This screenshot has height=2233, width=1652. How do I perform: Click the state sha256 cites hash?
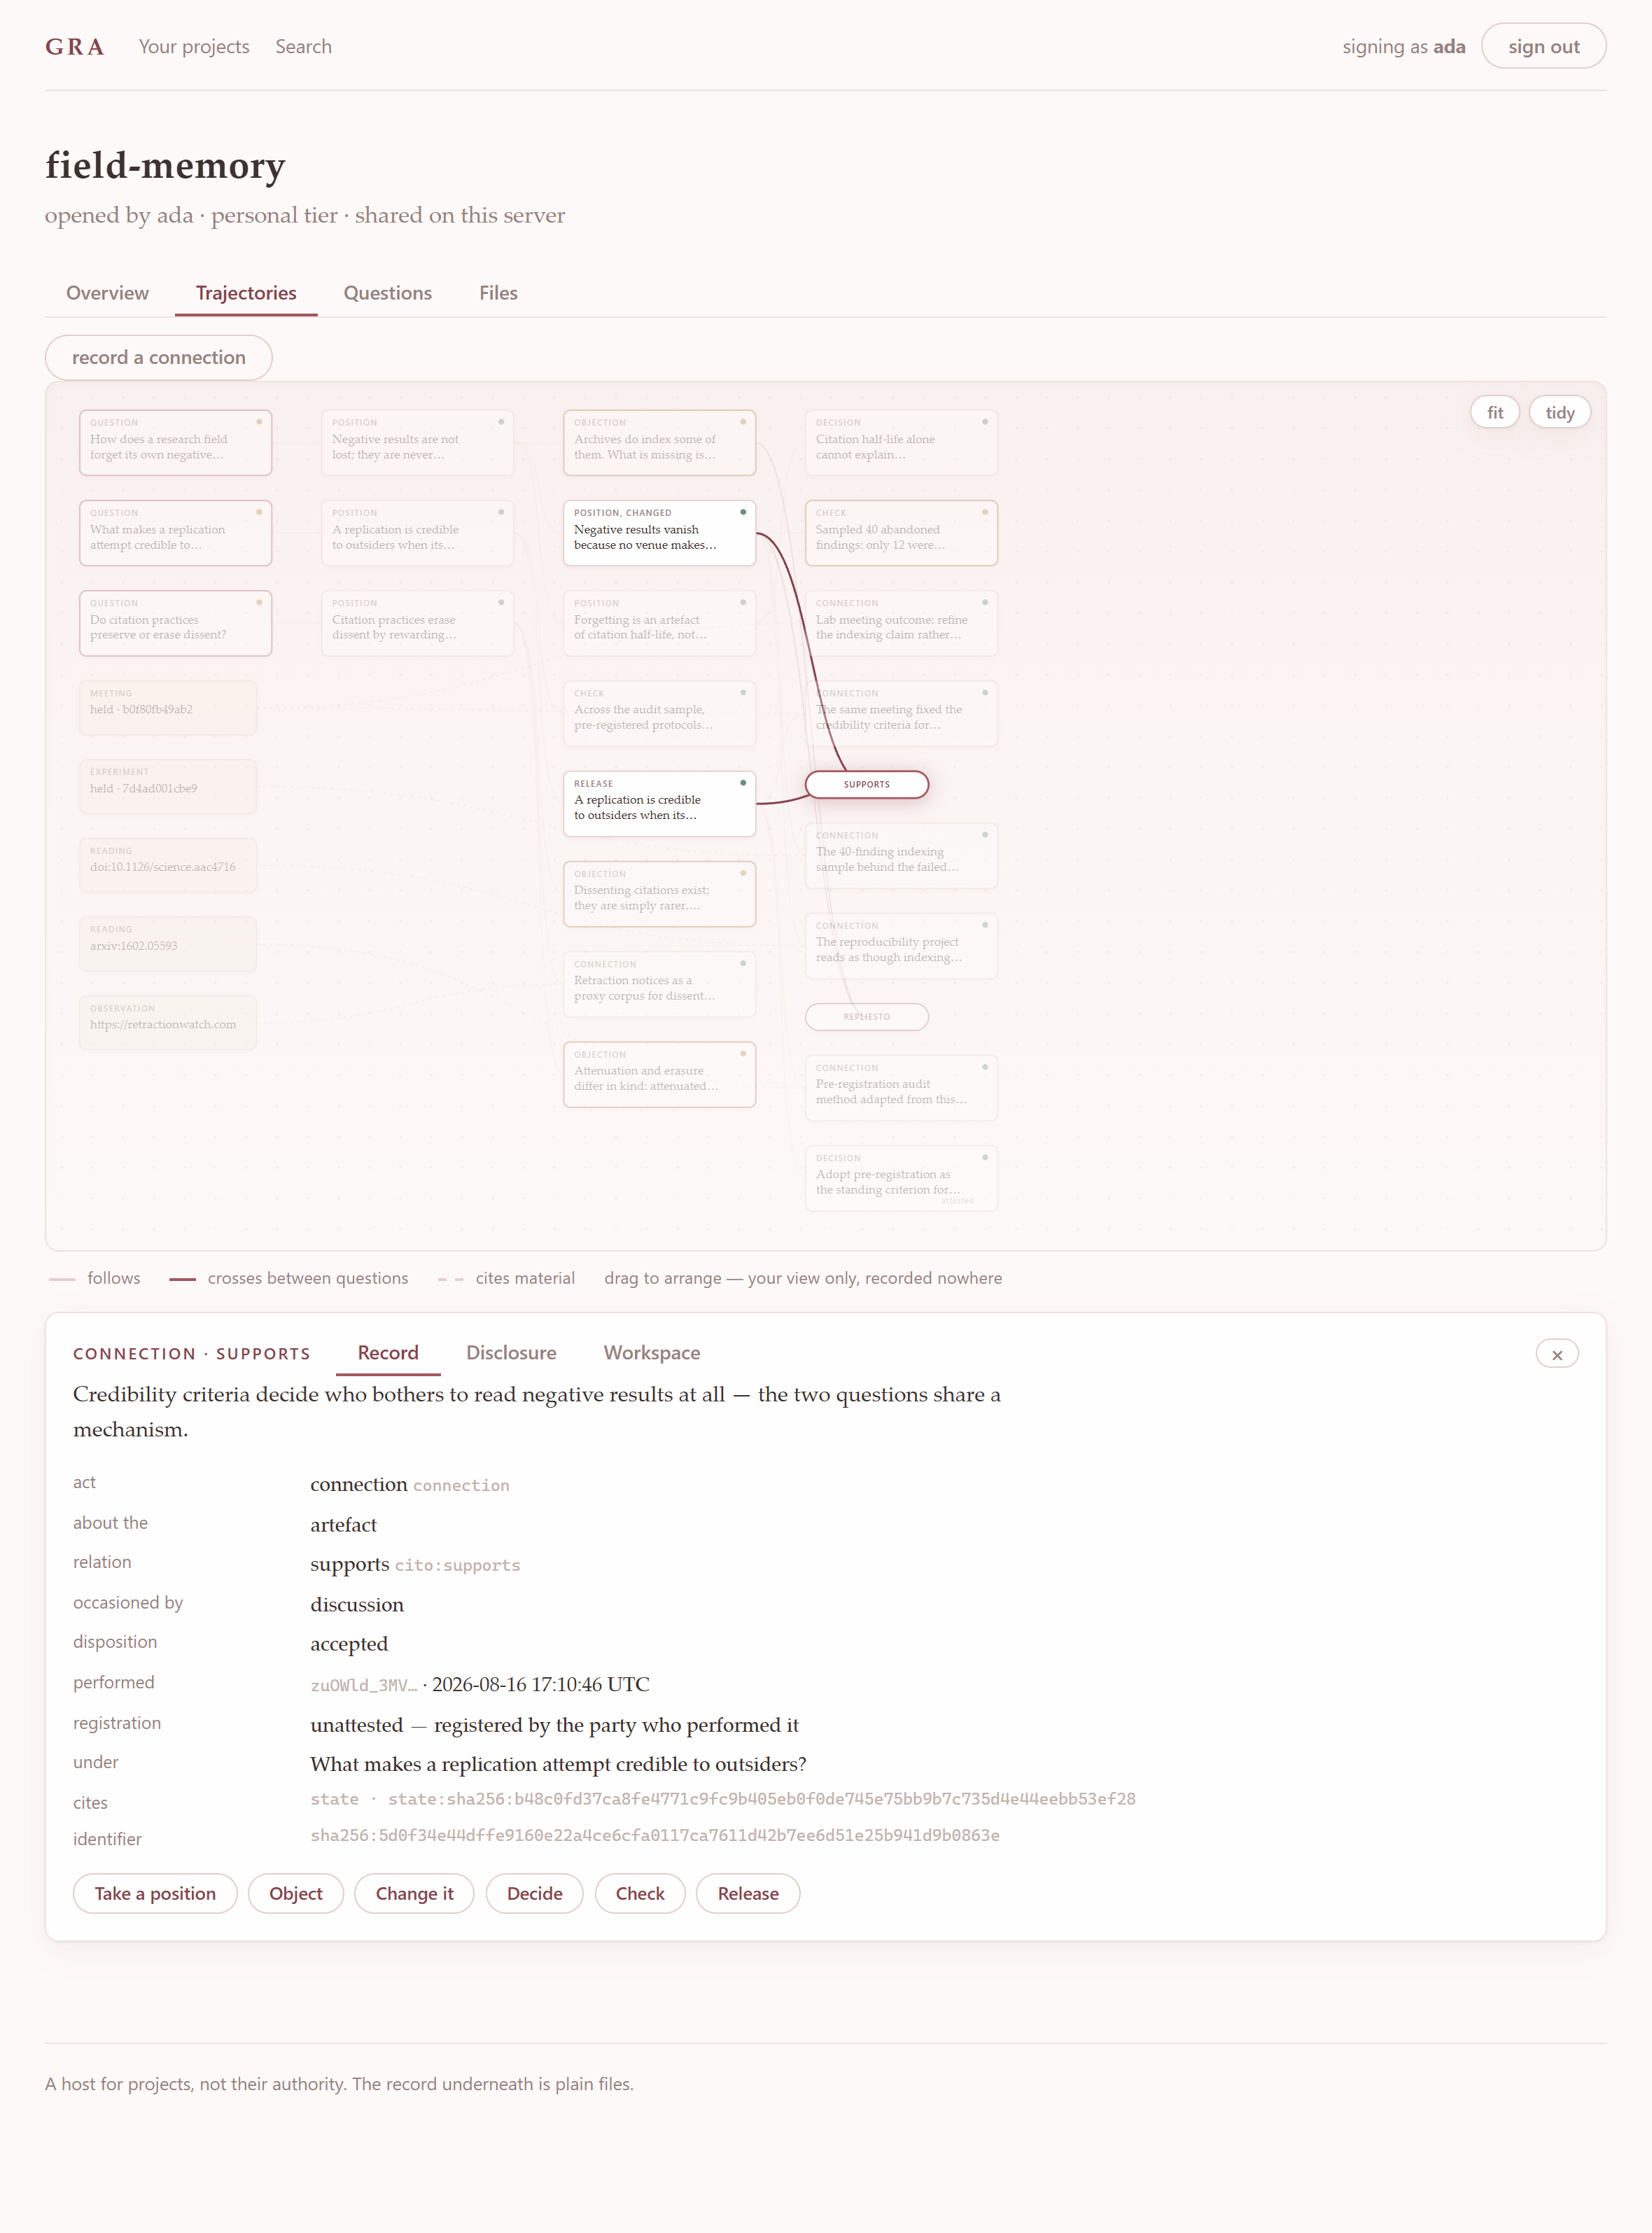tap(723, 1799)
